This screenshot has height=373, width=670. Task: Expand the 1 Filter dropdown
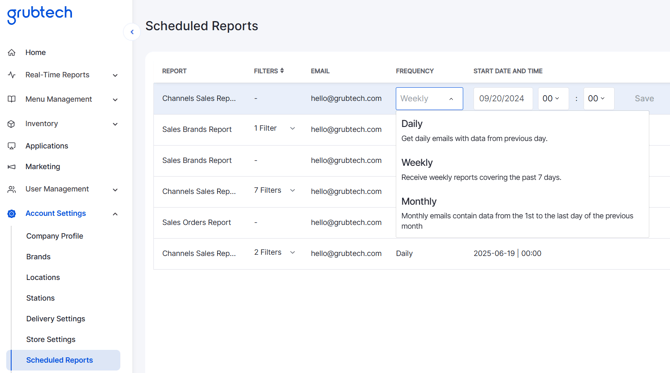tap(292, 129)
